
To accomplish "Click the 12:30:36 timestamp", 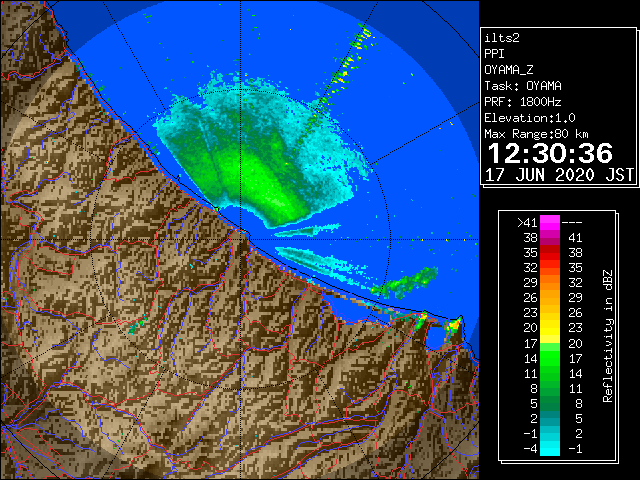I will coord(550,153).
